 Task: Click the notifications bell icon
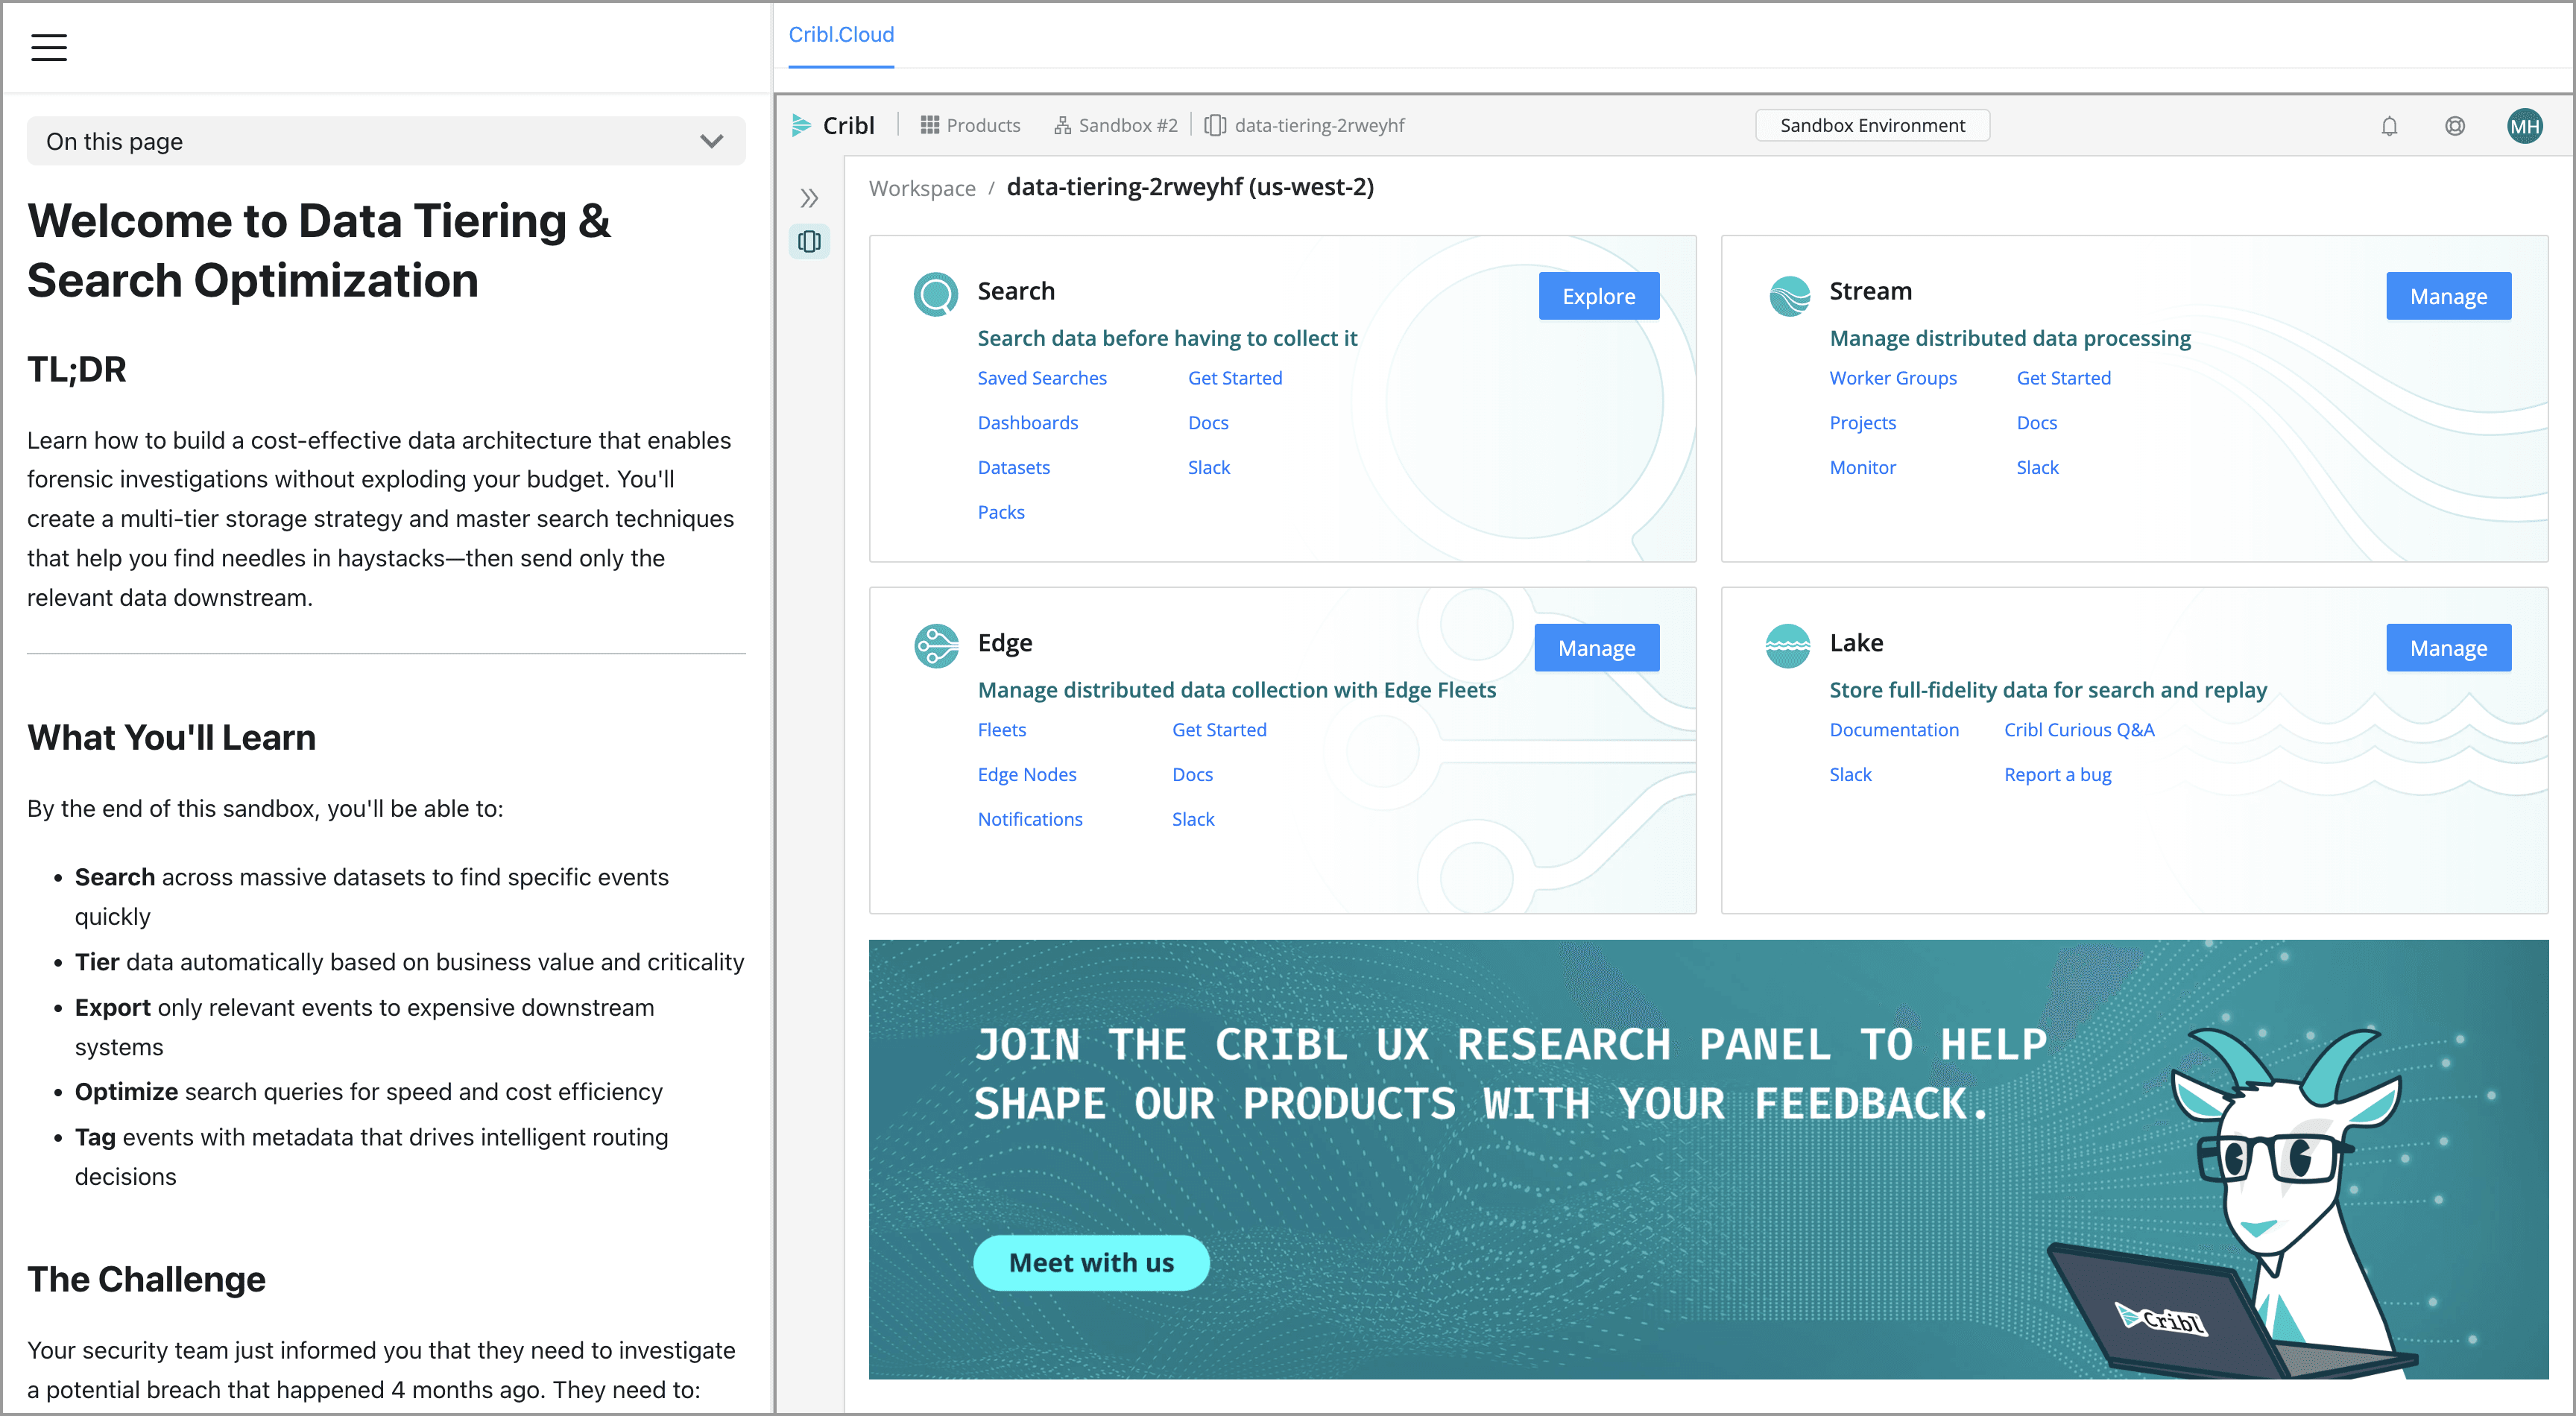(x=2389, y=126)
